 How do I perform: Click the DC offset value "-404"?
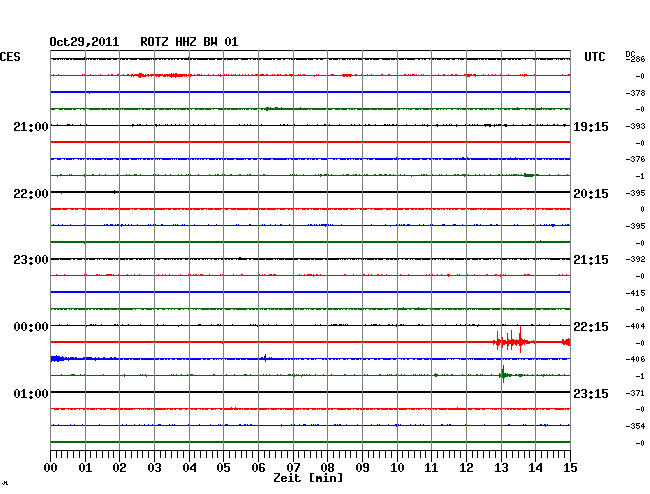click(636, 326)
